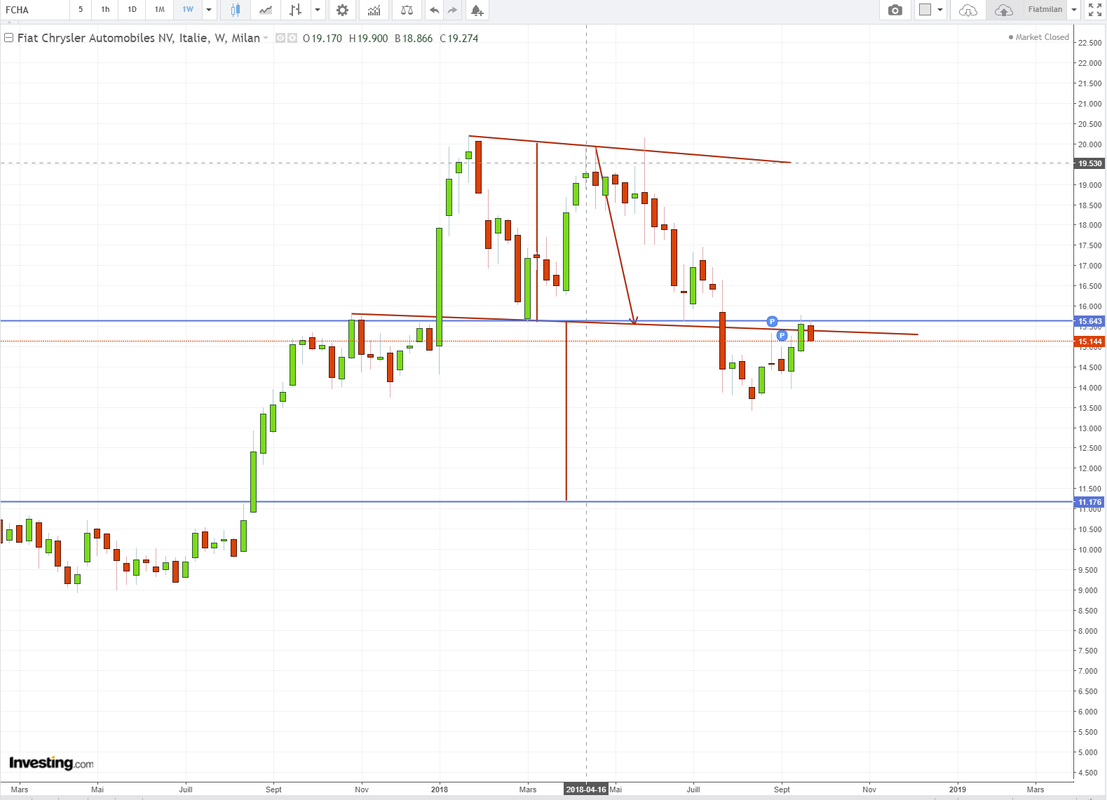Enter fullscreen mode with the arrows icon

tap(1094, 10)
